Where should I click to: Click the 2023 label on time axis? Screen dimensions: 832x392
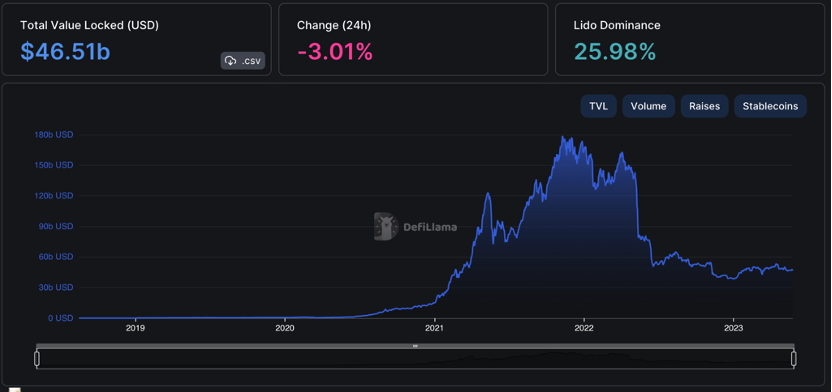(733, 328)
